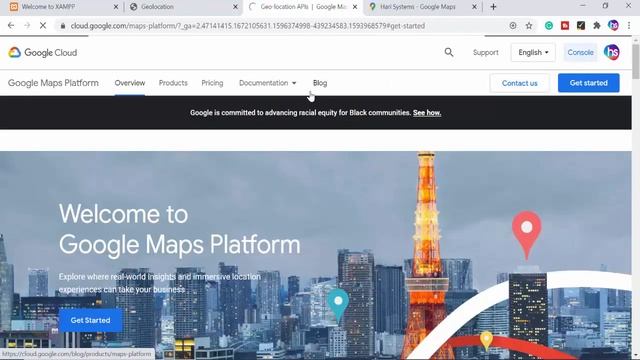Open the Console button
The height and width of the screenshot is (360, 640).
580,53
